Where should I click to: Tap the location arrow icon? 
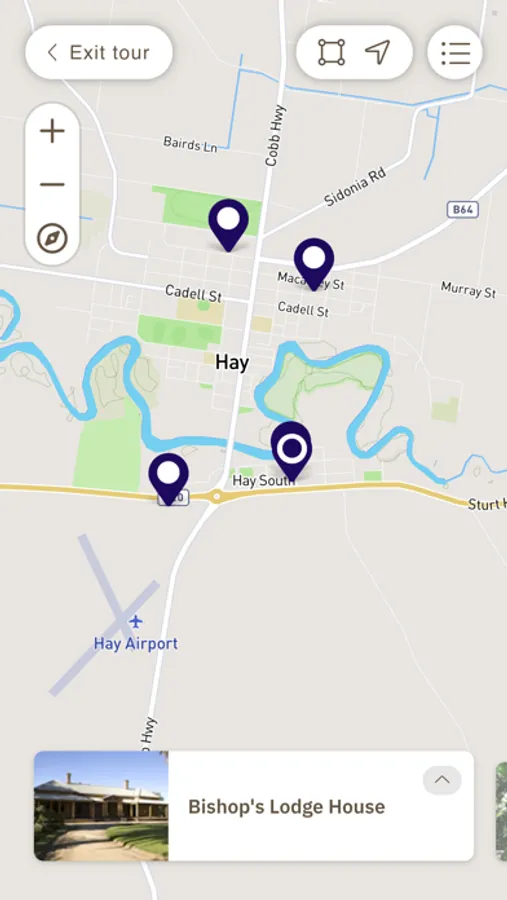click(378, 52)
